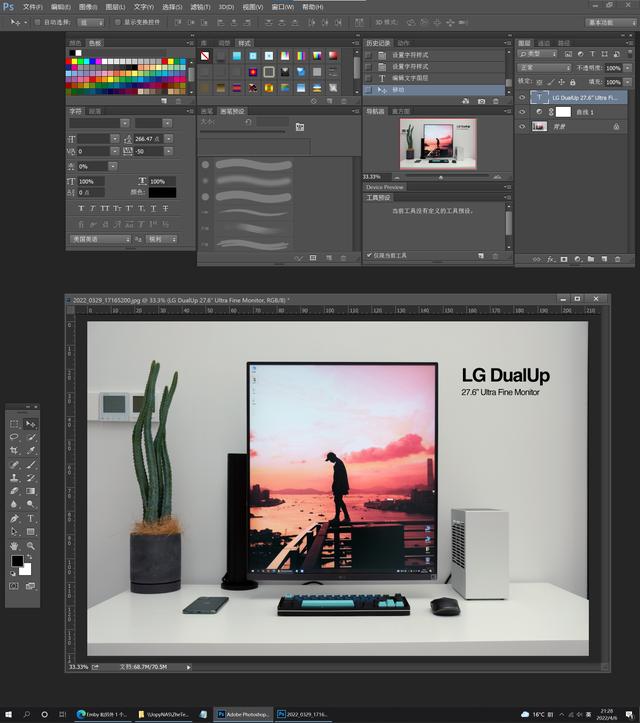Screen dimensions: 640x723
Task: Select the Hand tool
Action: tap(15, 546)
